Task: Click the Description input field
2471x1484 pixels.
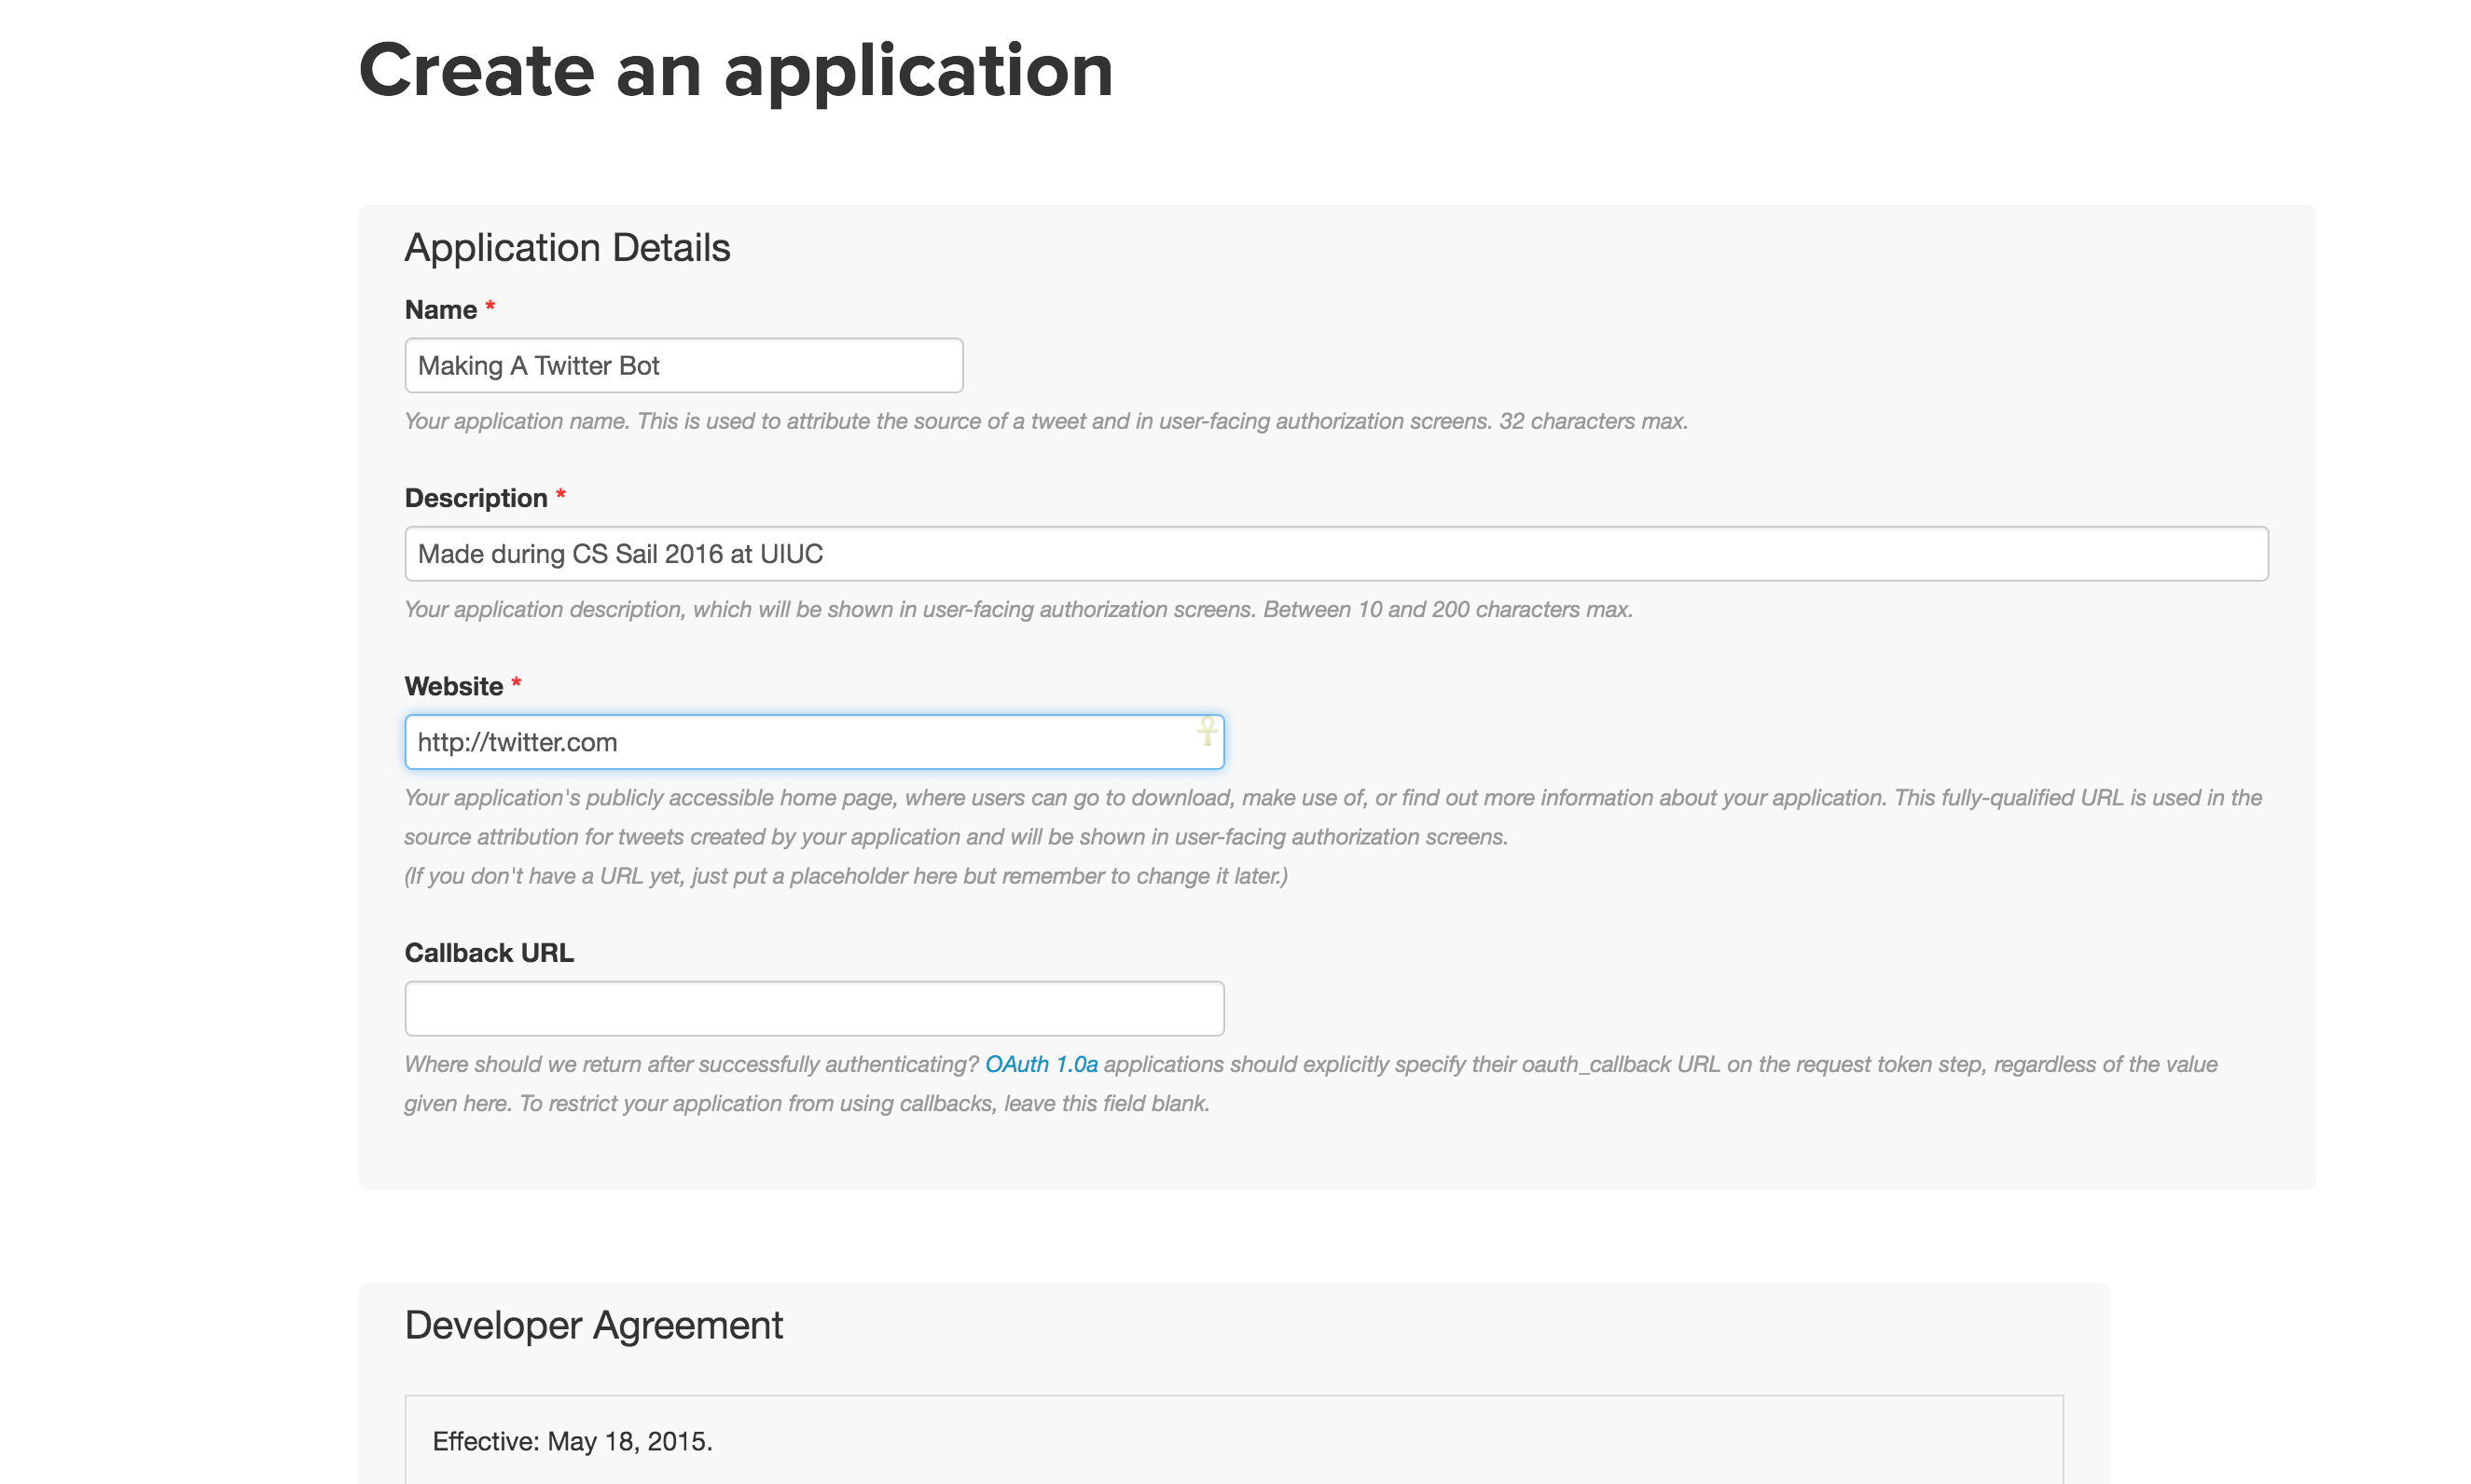Action: (1336, 553)
